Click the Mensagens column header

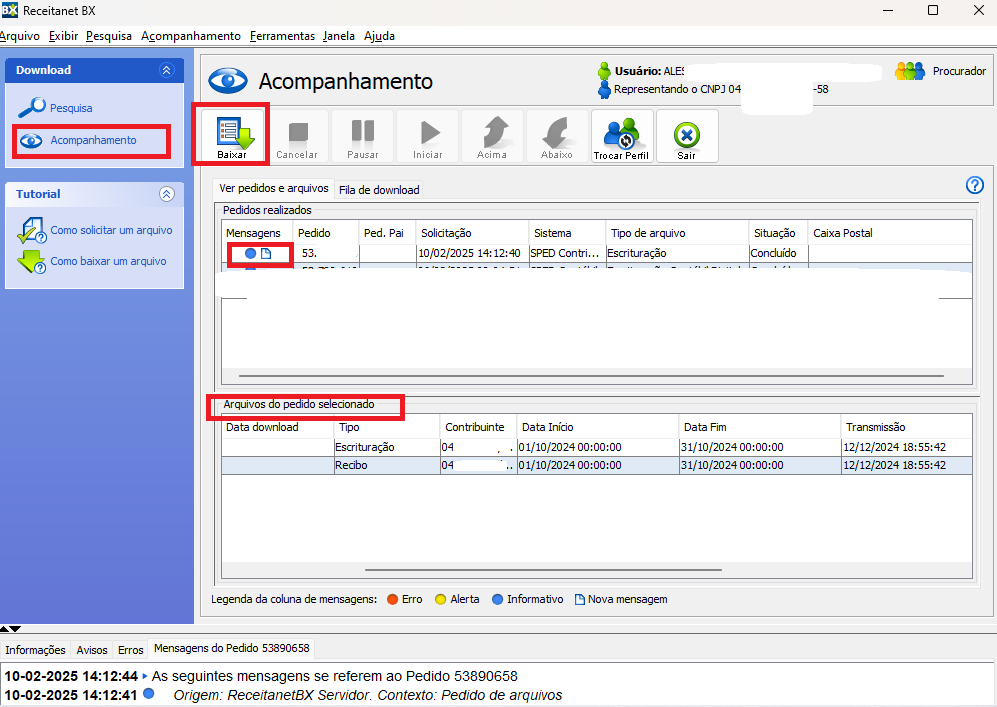pyautogui.click(x=257, y=233)
